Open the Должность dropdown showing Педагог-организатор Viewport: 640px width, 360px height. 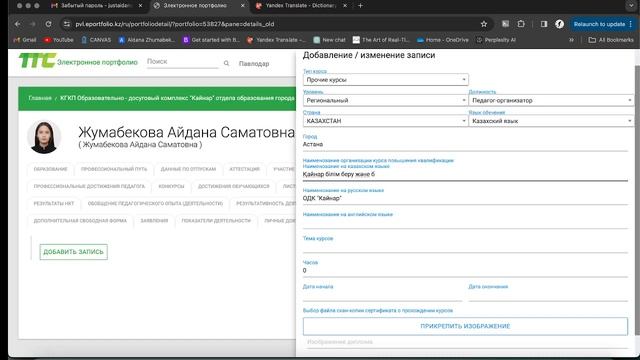click(551, 100)
